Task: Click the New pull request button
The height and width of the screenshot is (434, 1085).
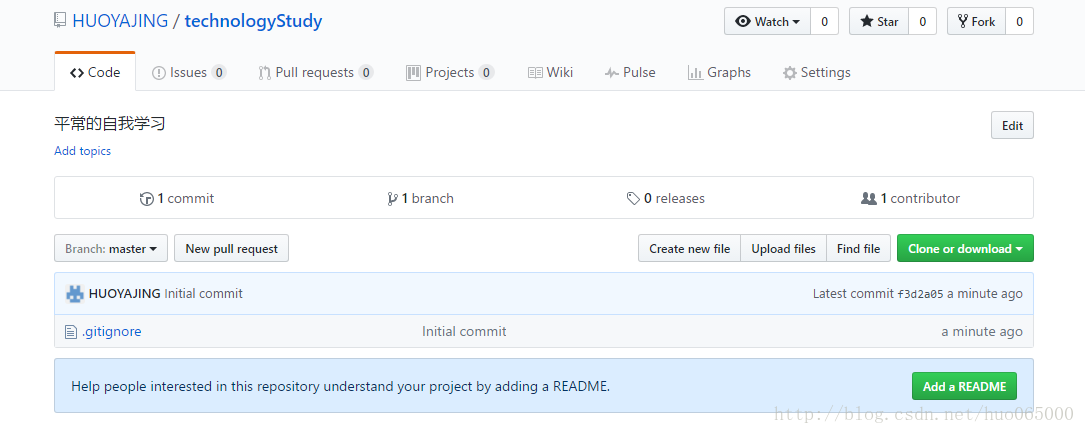Action: [231, 248]
